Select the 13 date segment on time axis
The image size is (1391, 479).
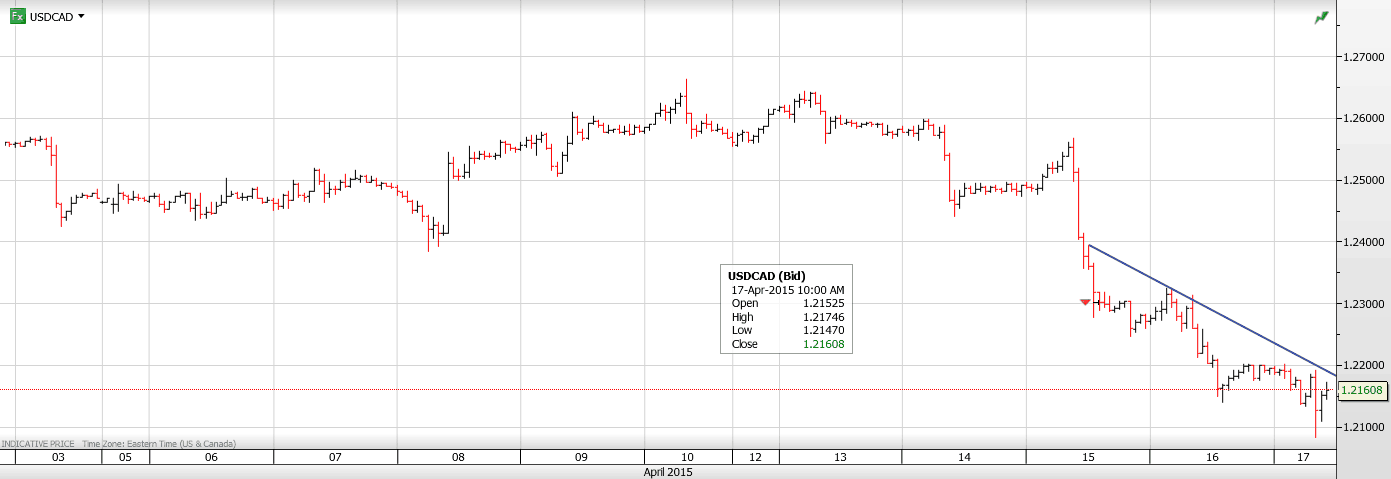coord(840,457)
